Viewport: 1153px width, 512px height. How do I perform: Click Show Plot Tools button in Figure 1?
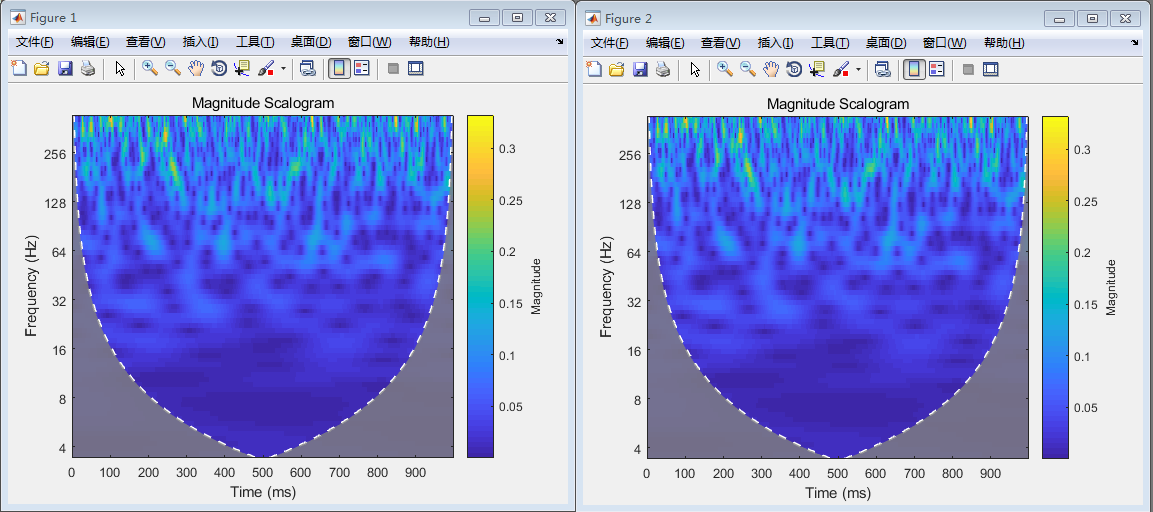click(x=415, y=69)
